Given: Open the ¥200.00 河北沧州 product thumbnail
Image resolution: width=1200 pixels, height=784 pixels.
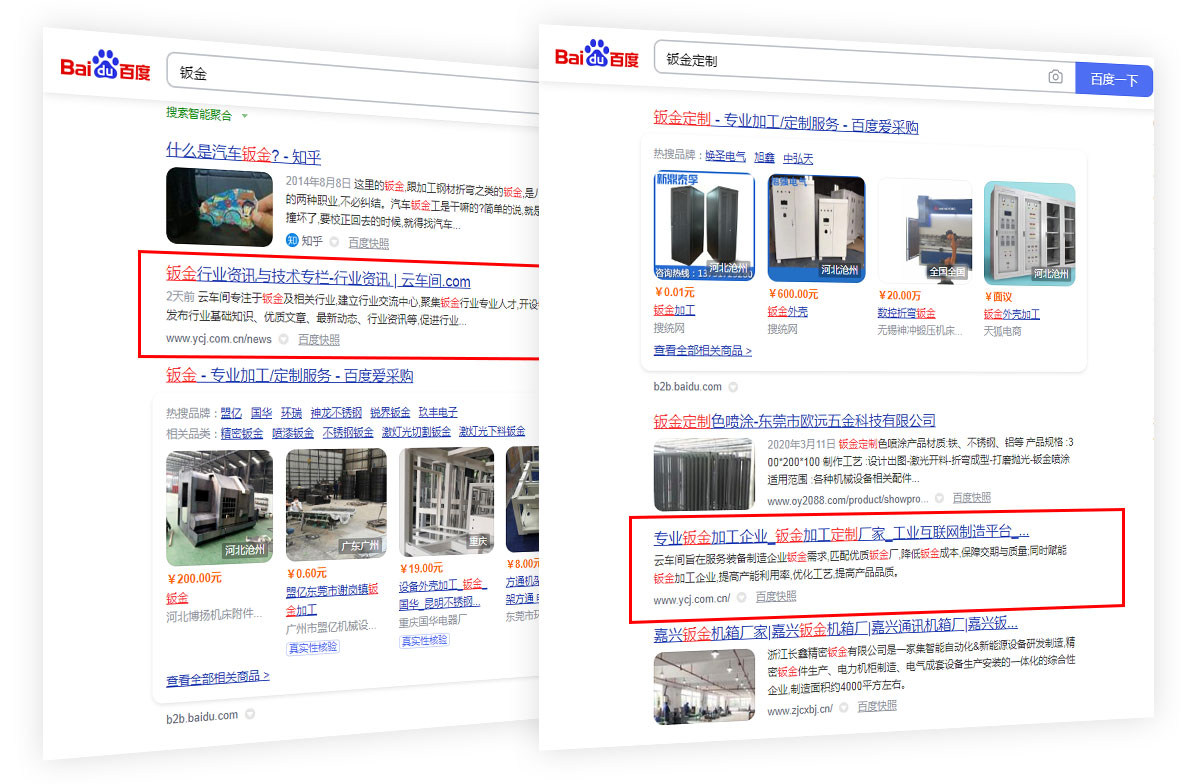Looking at the screenshot, I should 219,505.
